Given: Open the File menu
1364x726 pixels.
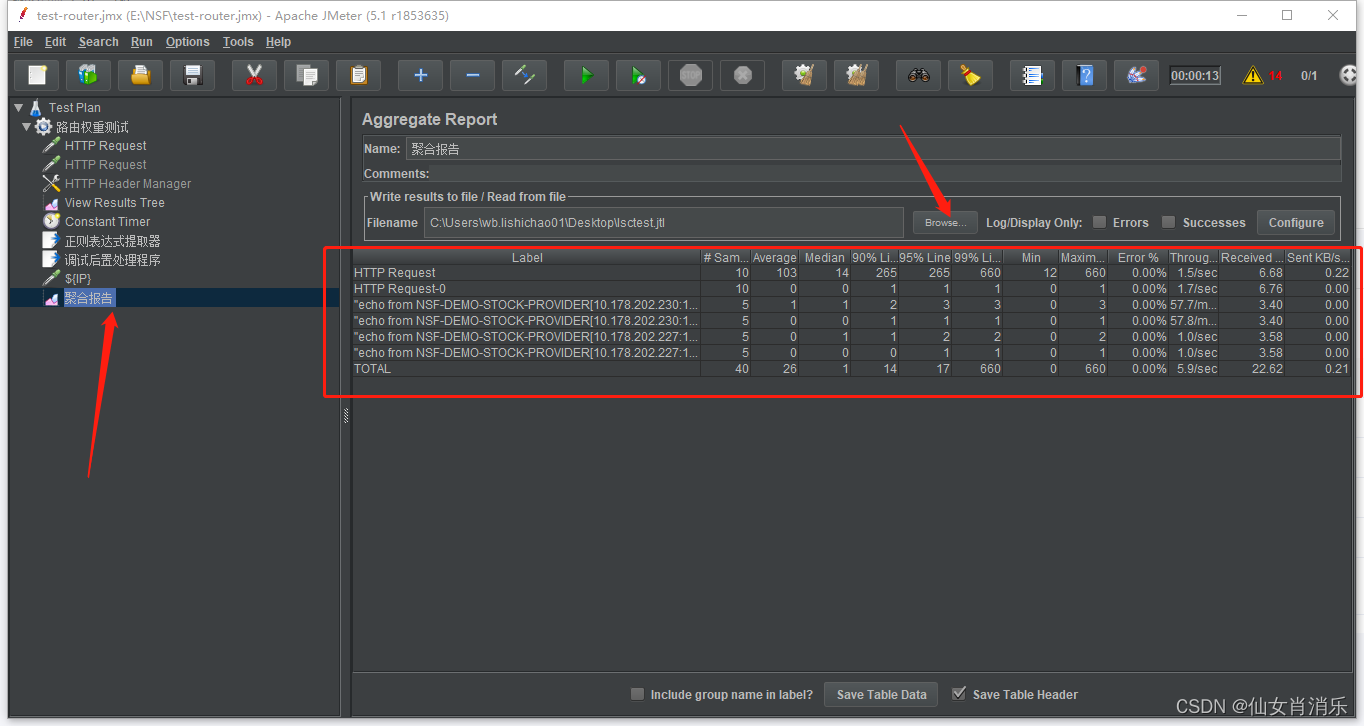Looking at the screenshot, I should point(23,42).
